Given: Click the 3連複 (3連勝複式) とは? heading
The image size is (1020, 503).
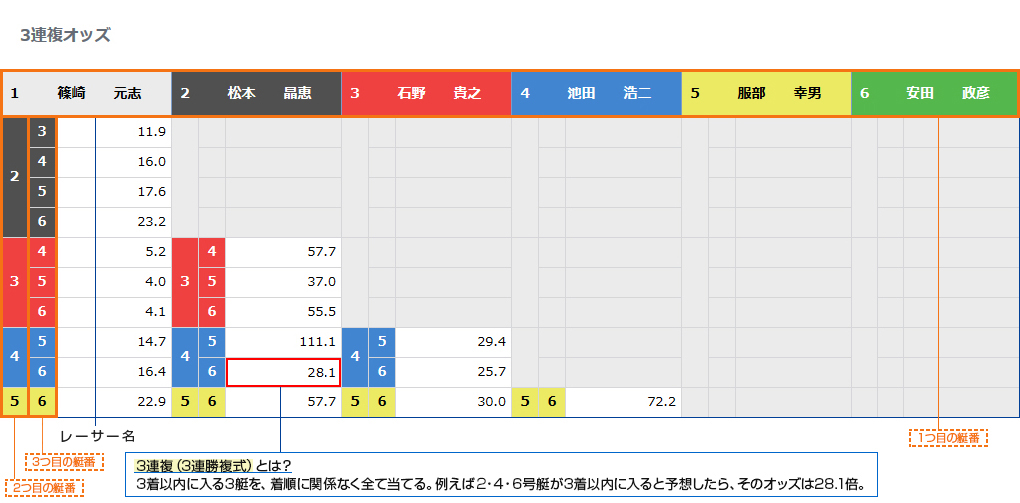Looking at the screenshot, I should (x=213, y=466).
